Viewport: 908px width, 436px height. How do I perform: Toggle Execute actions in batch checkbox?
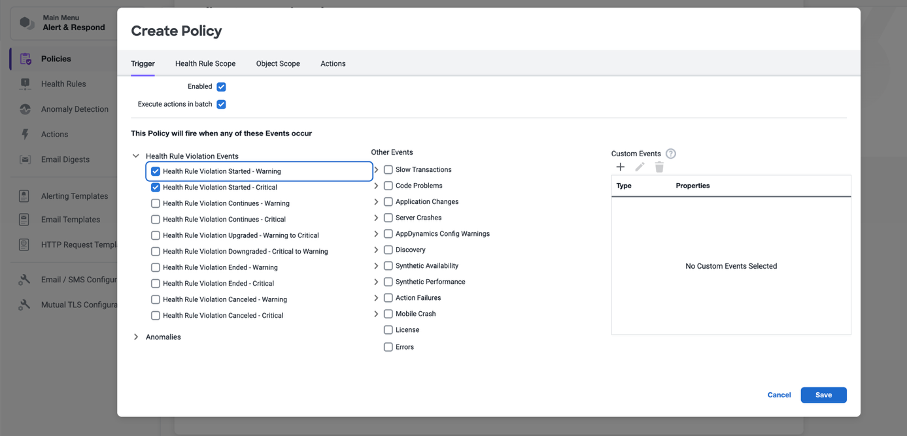221,104
